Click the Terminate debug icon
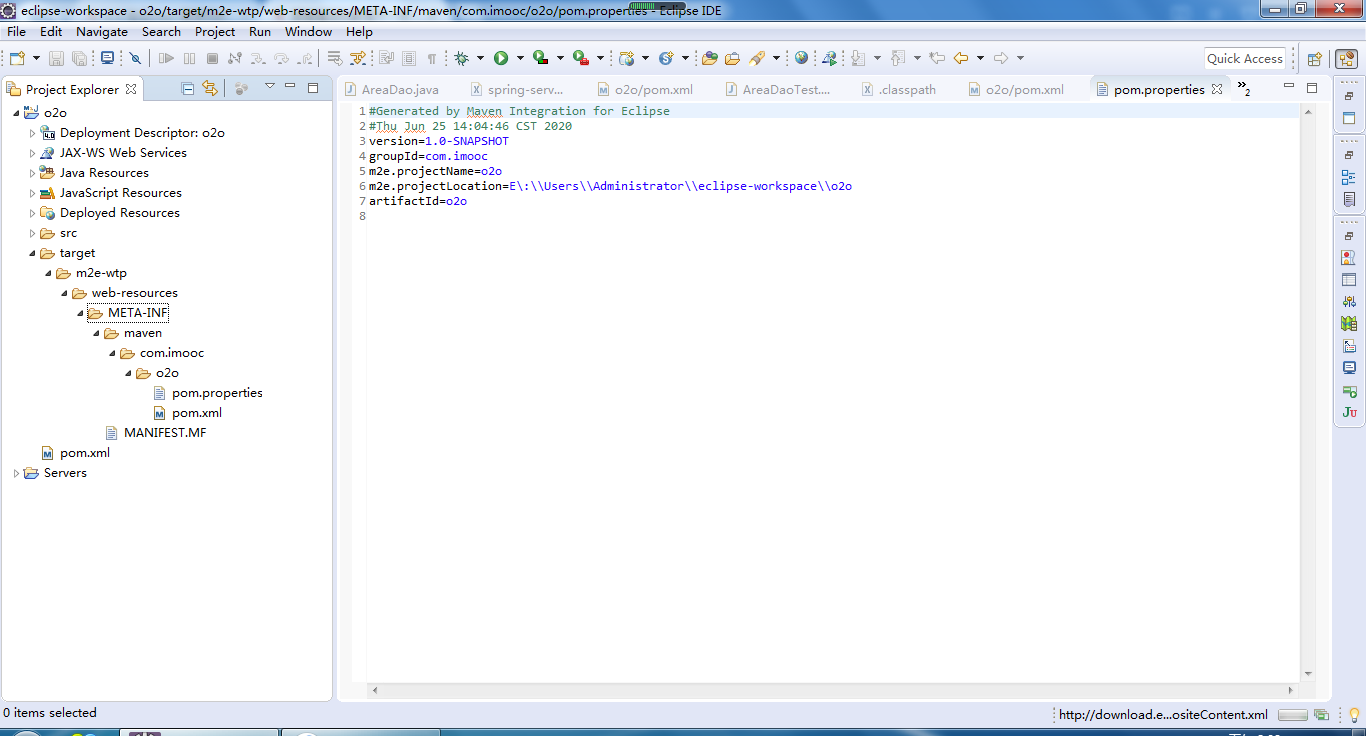The image size is (1366, 736). coord(212,58)
